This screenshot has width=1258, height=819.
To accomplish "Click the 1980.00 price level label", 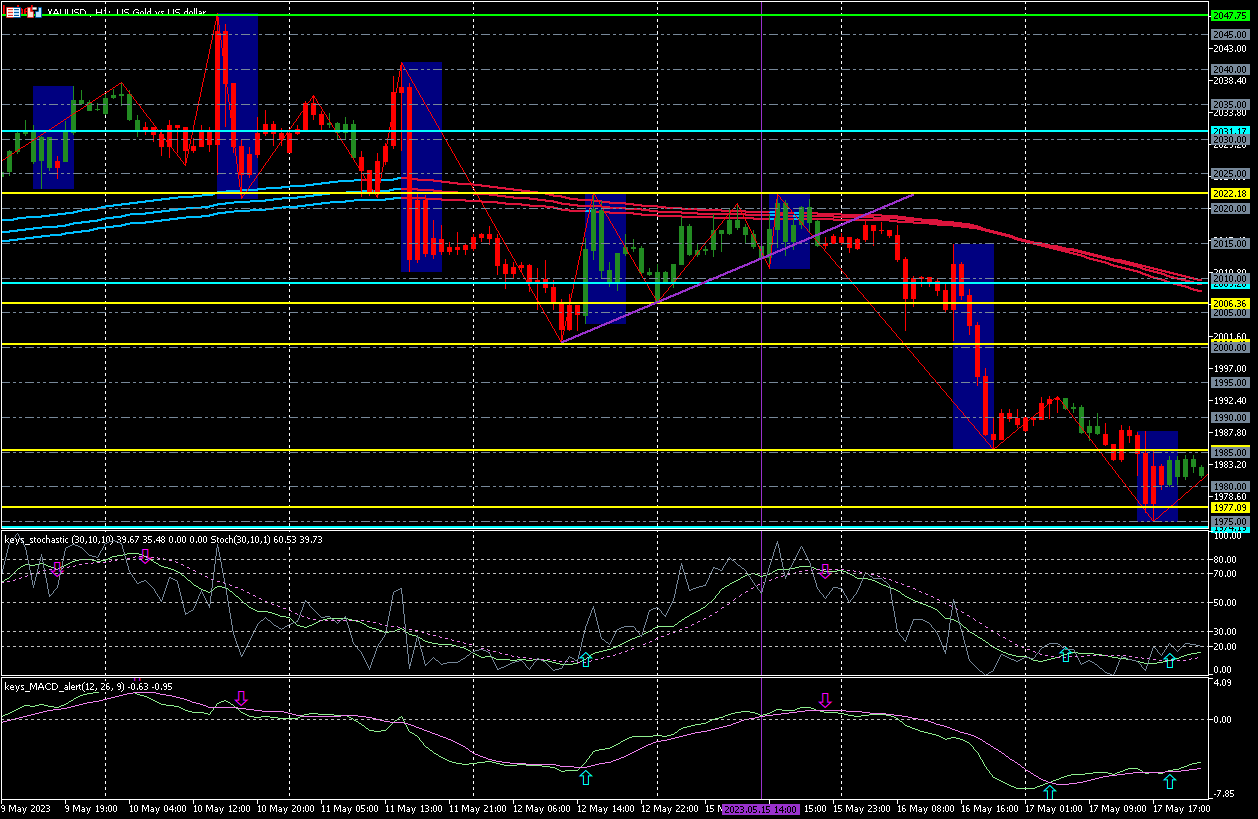I will click(x=1228, y=487).
